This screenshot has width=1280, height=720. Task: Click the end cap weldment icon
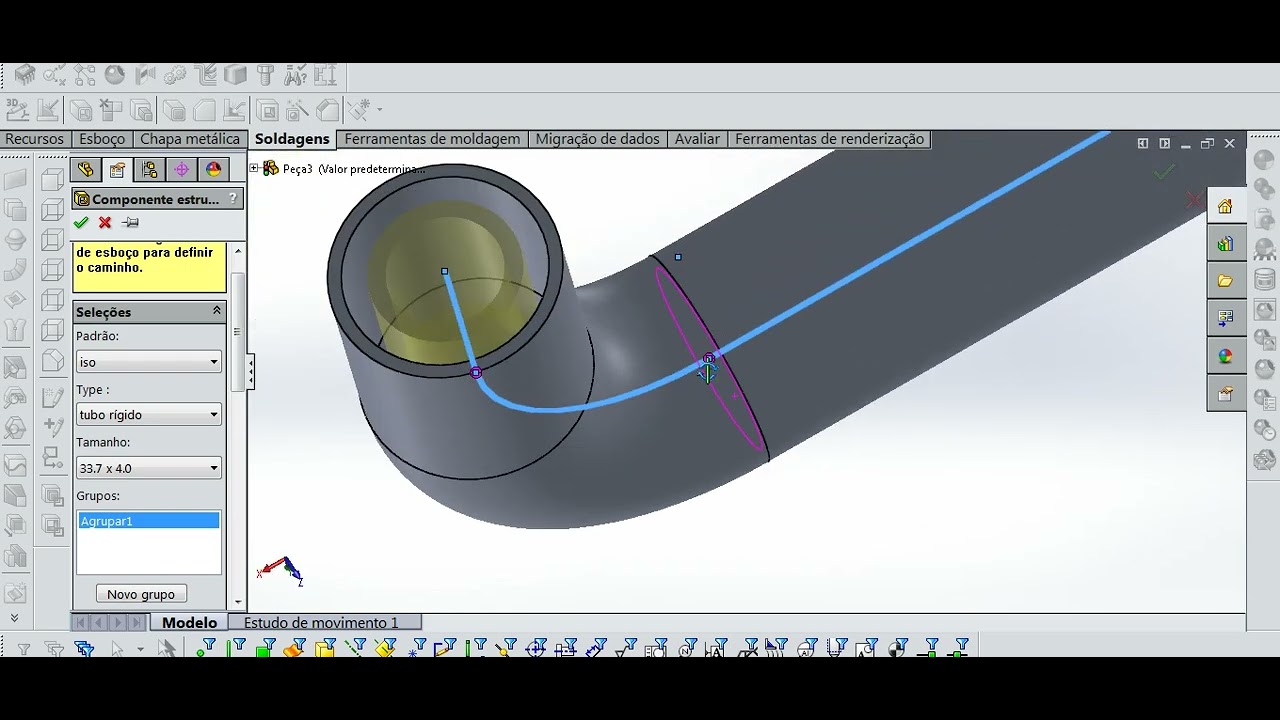point(174,109)
